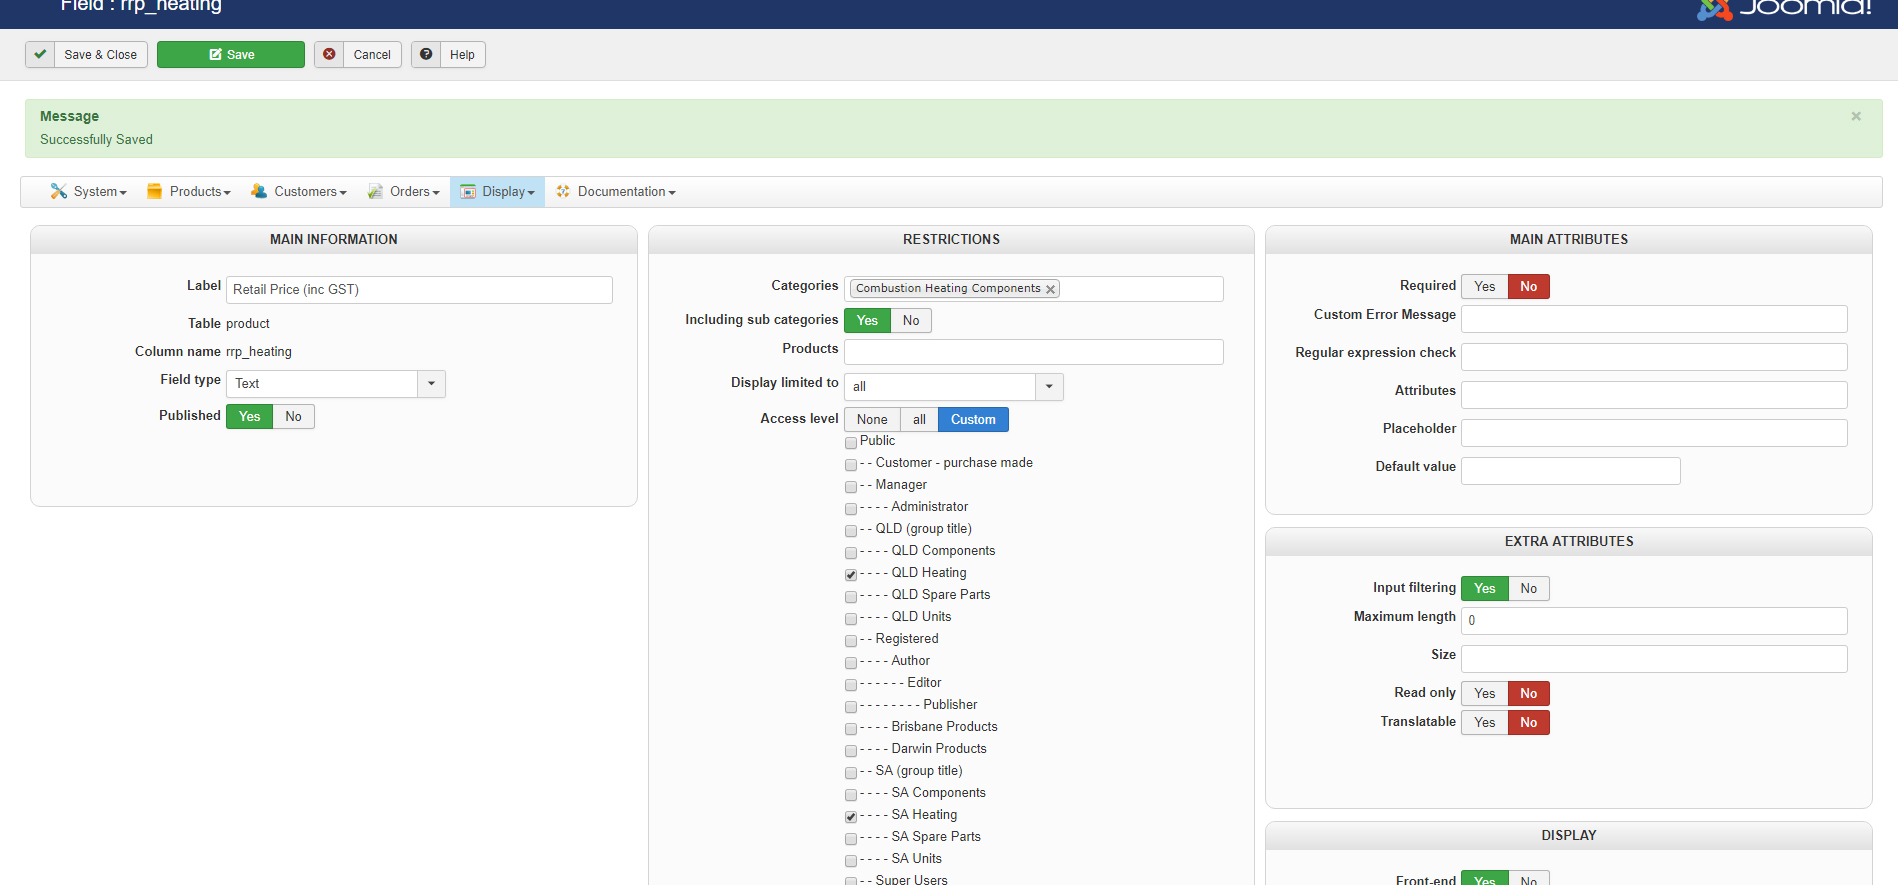Image resolution: width=1898 pixels, height=885 pixels.
Task: Click the Documentation icon
Action: [563, 191]
